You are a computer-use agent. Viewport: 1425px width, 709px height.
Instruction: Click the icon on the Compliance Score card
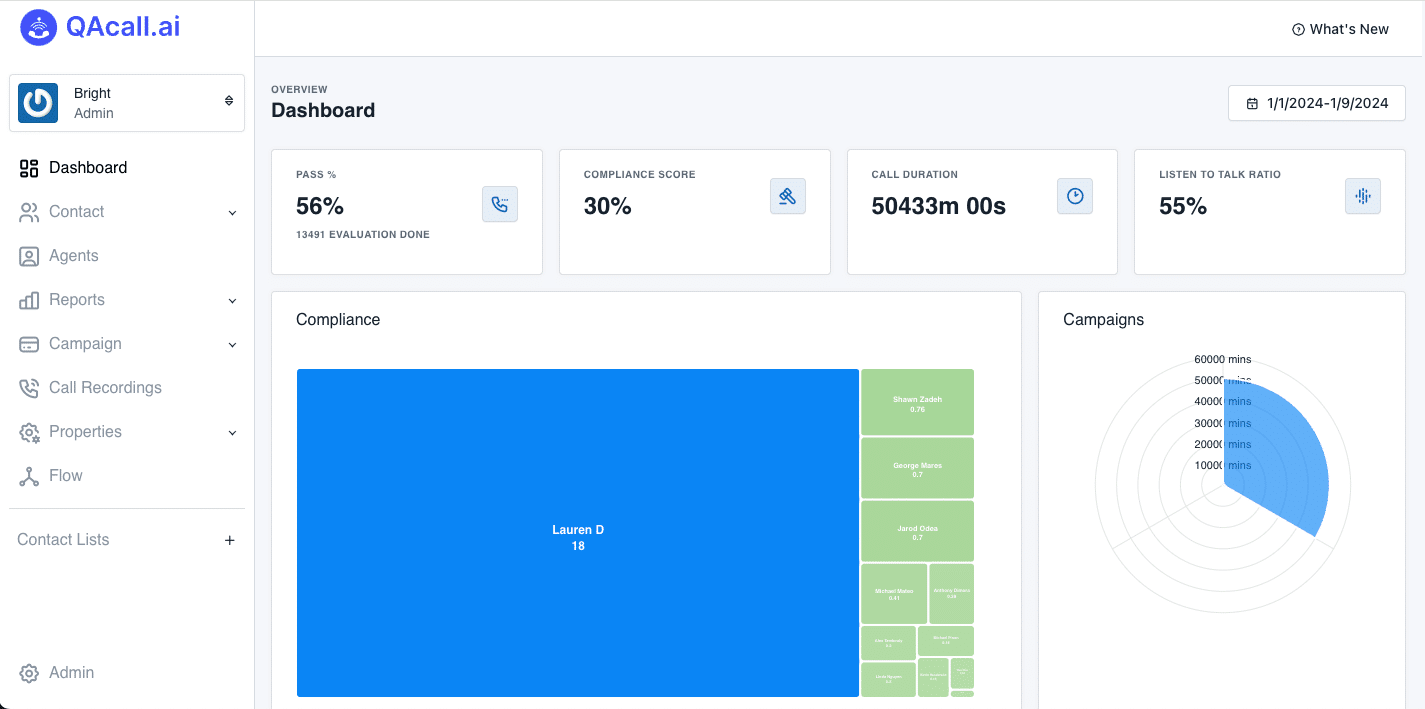(787, 196)
